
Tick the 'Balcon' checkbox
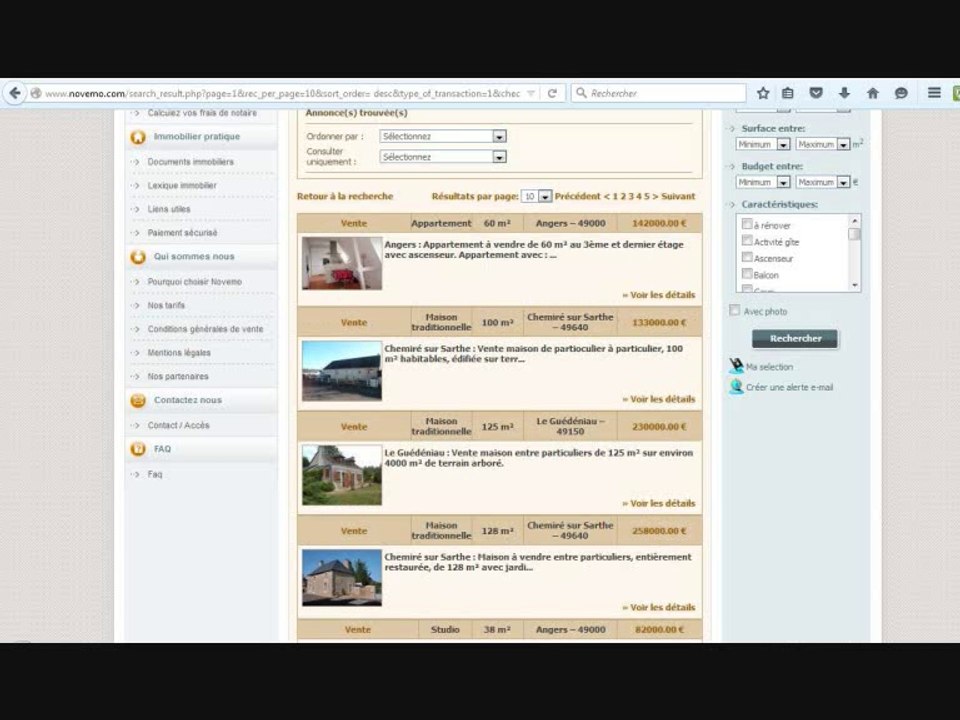coord(747,274)
